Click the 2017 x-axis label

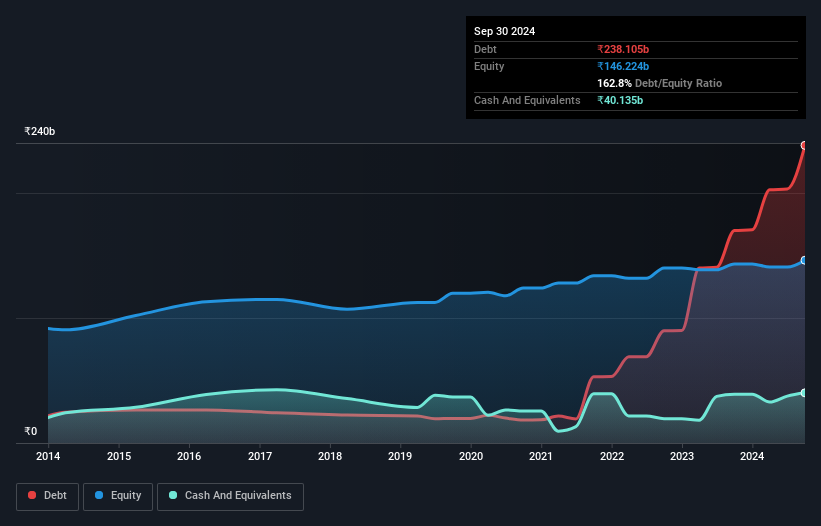coord(260,456)
